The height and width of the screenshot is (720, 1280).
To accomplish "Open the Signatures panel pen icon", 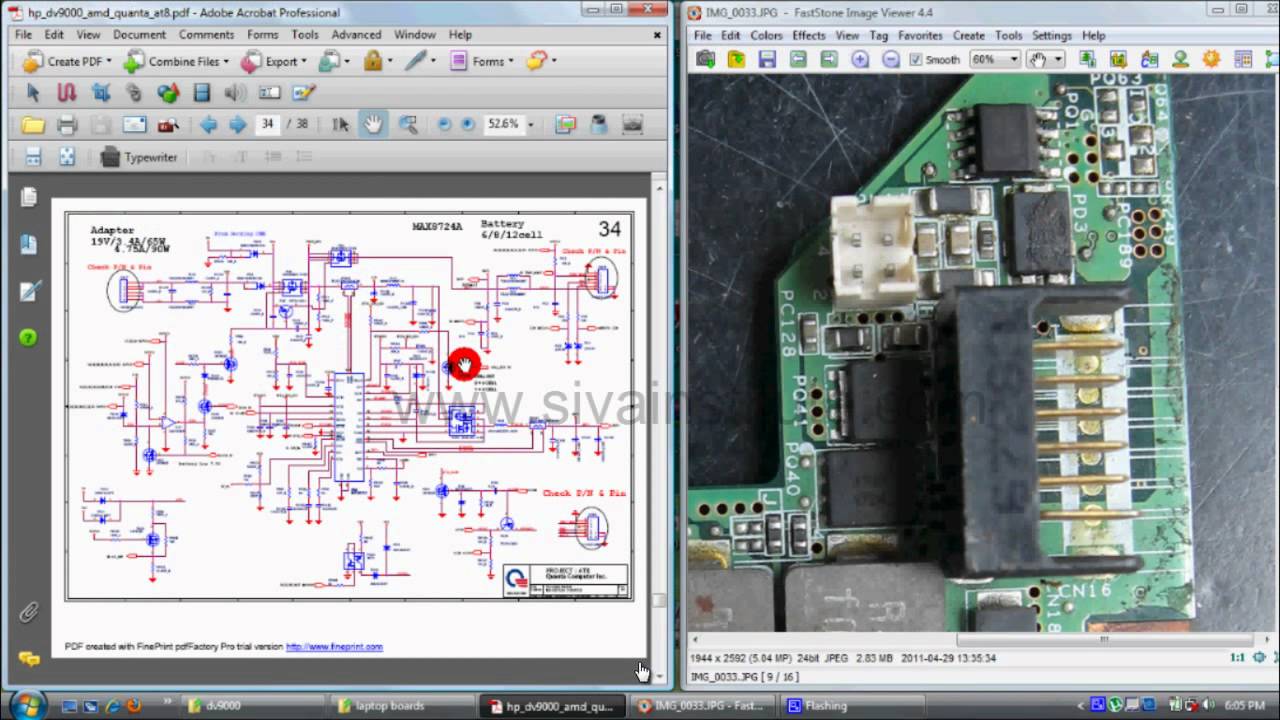I will [29, 291].
